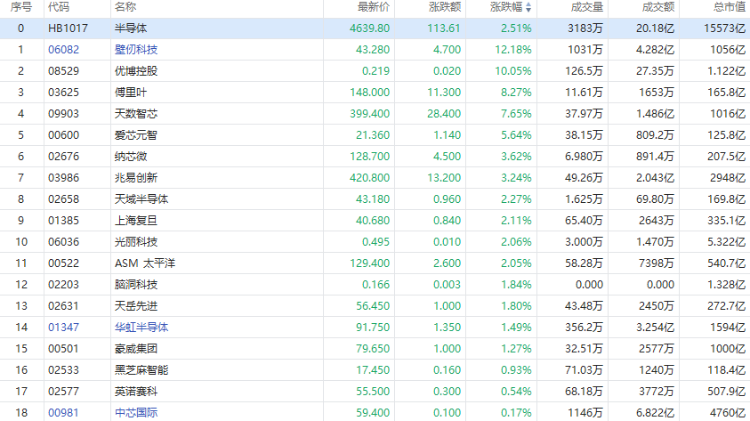Select 兆易创新 row name
The height and width of the screenshot is (421, 750).
(136, 178)
